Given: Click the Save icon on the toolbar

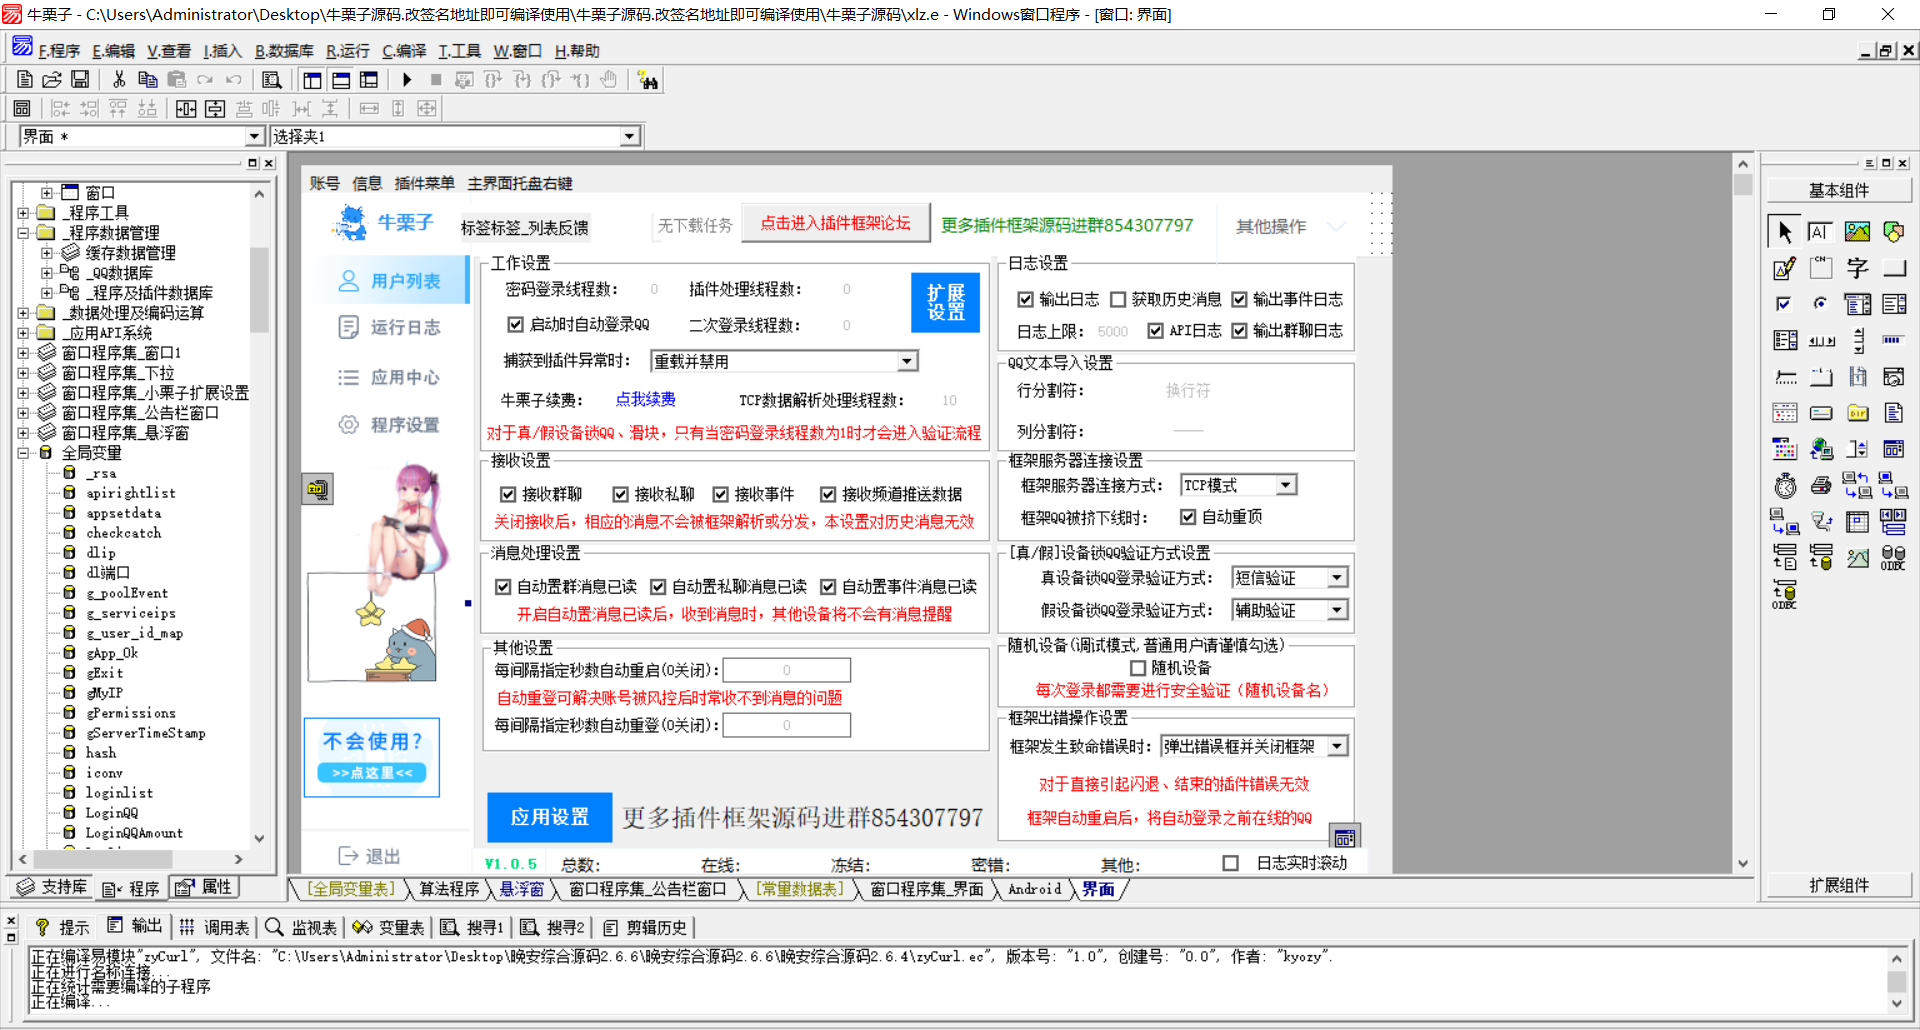Looking at the screenshot, I should coord(80,80).
